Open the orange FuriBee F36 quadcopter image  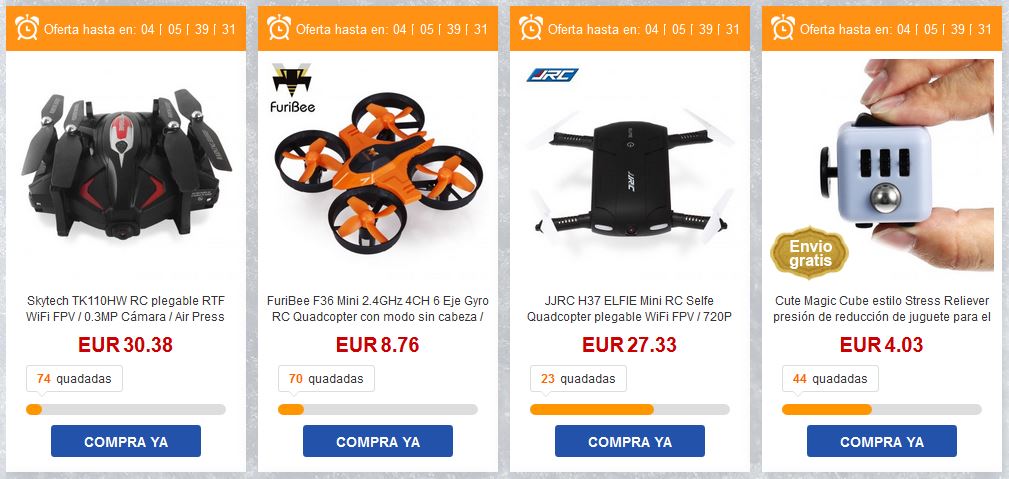point(378,175)
